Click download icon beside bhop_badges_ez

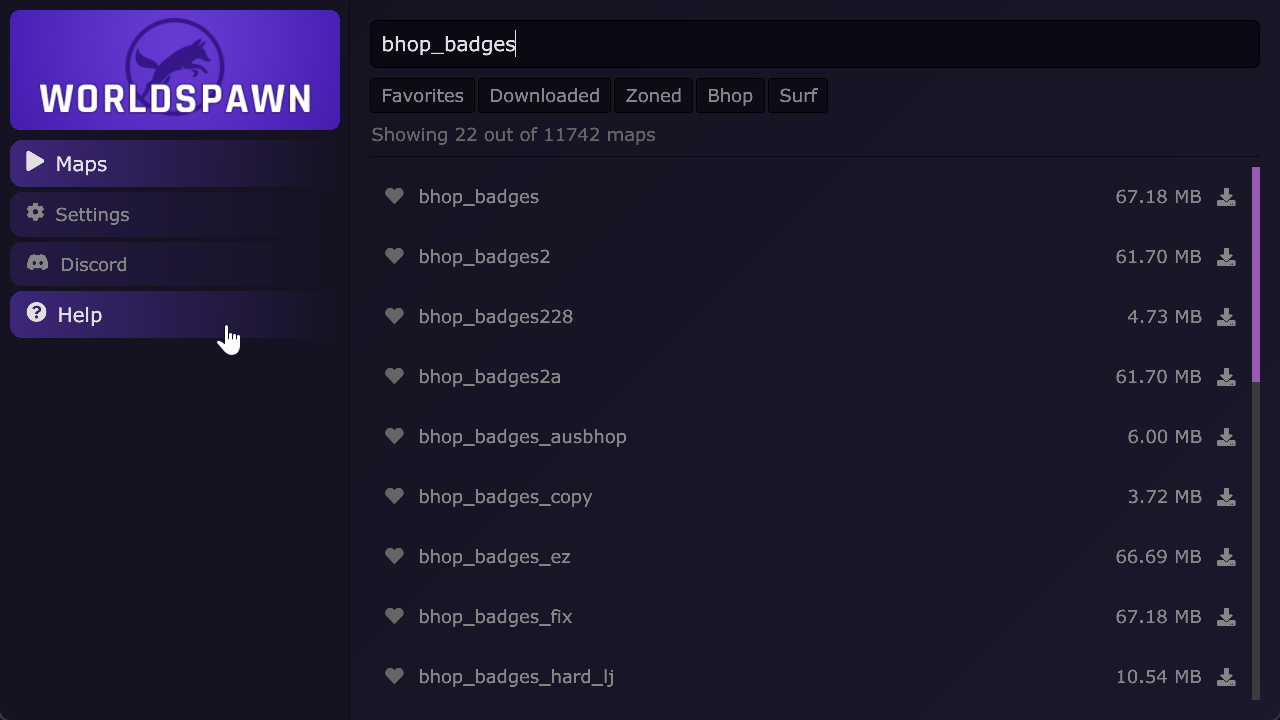point(1226,557)
